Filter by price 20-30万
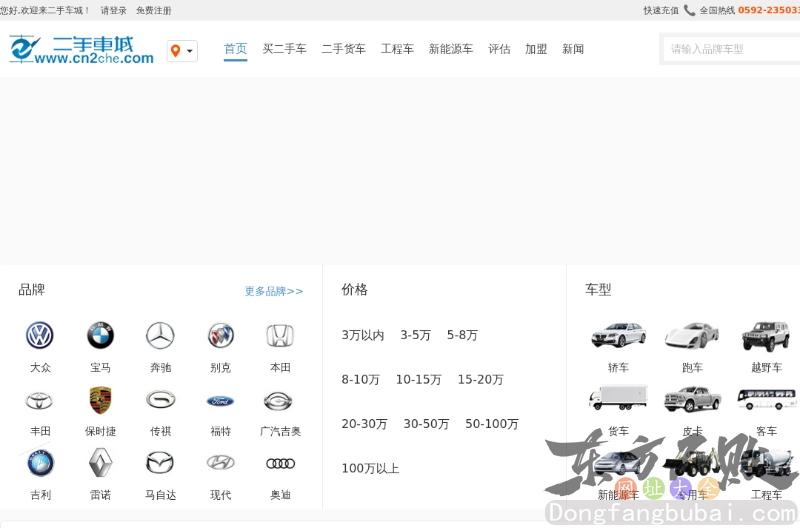The height and width of the screenshot is (528, 800). coord(364,424)
